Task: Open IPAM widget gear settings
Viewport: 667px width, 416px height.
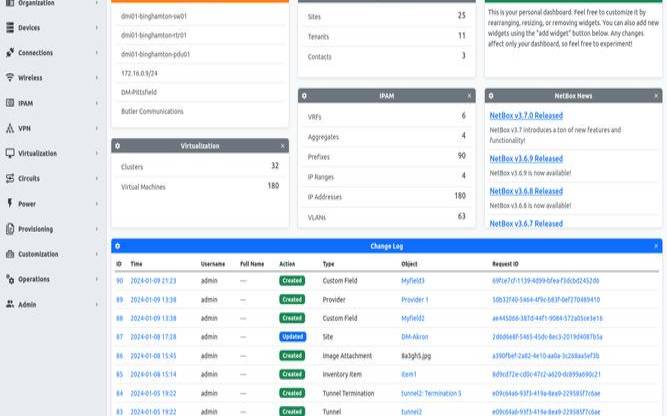Action: [x=304, y=95]
